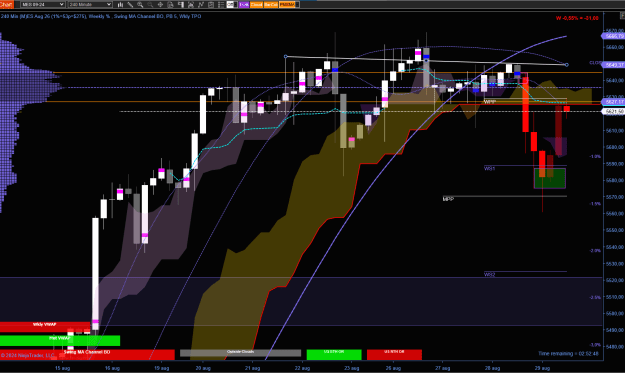The width and height of the screenshot is (625, 373).
Task: Select the drawing tools pencil icon
Action: [130, 5]
